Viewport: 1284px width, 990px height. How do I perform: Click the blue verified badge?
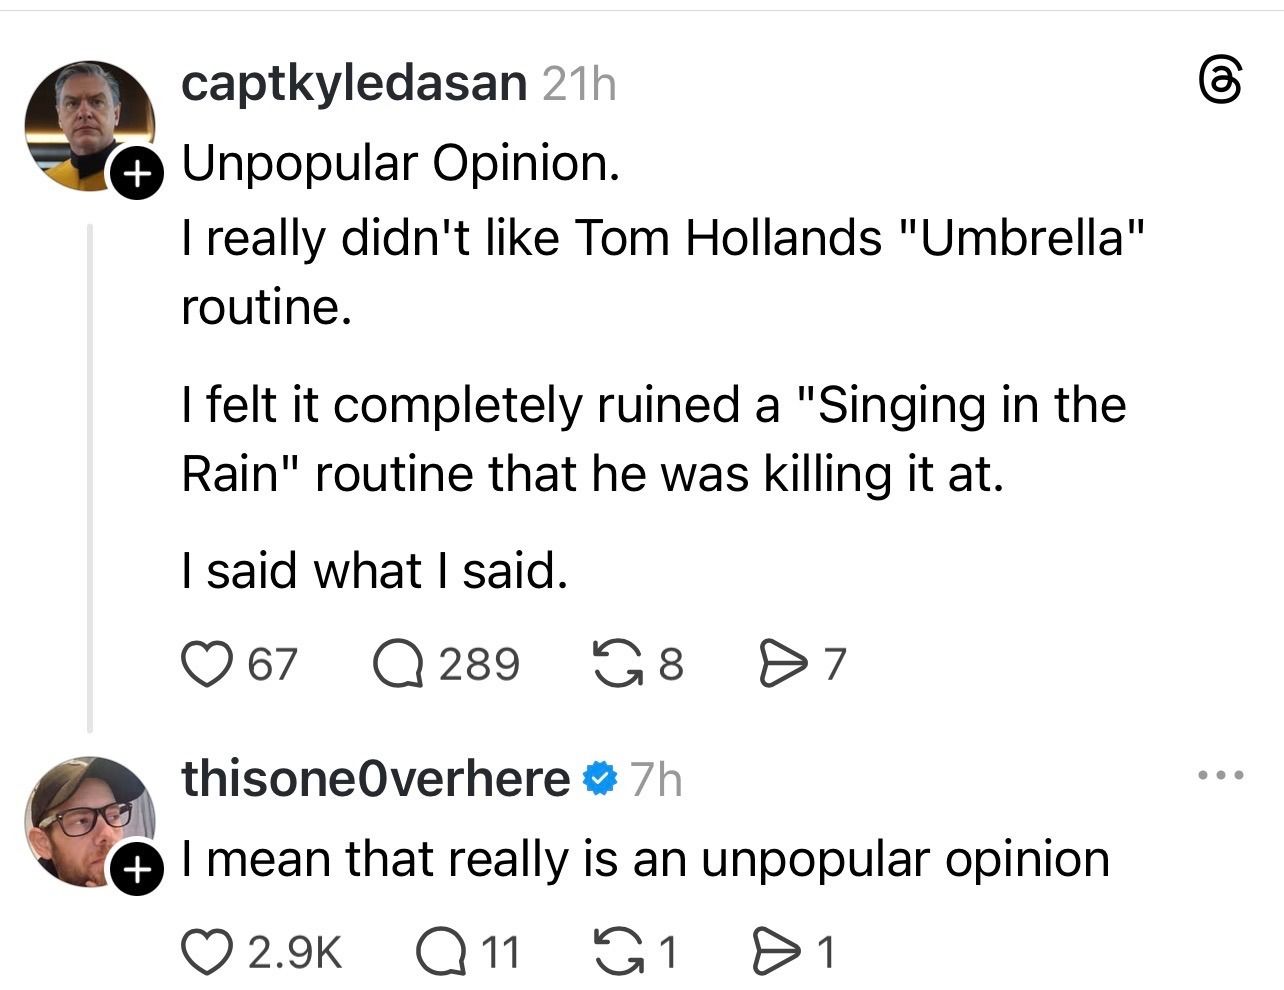tap(599, 778)
